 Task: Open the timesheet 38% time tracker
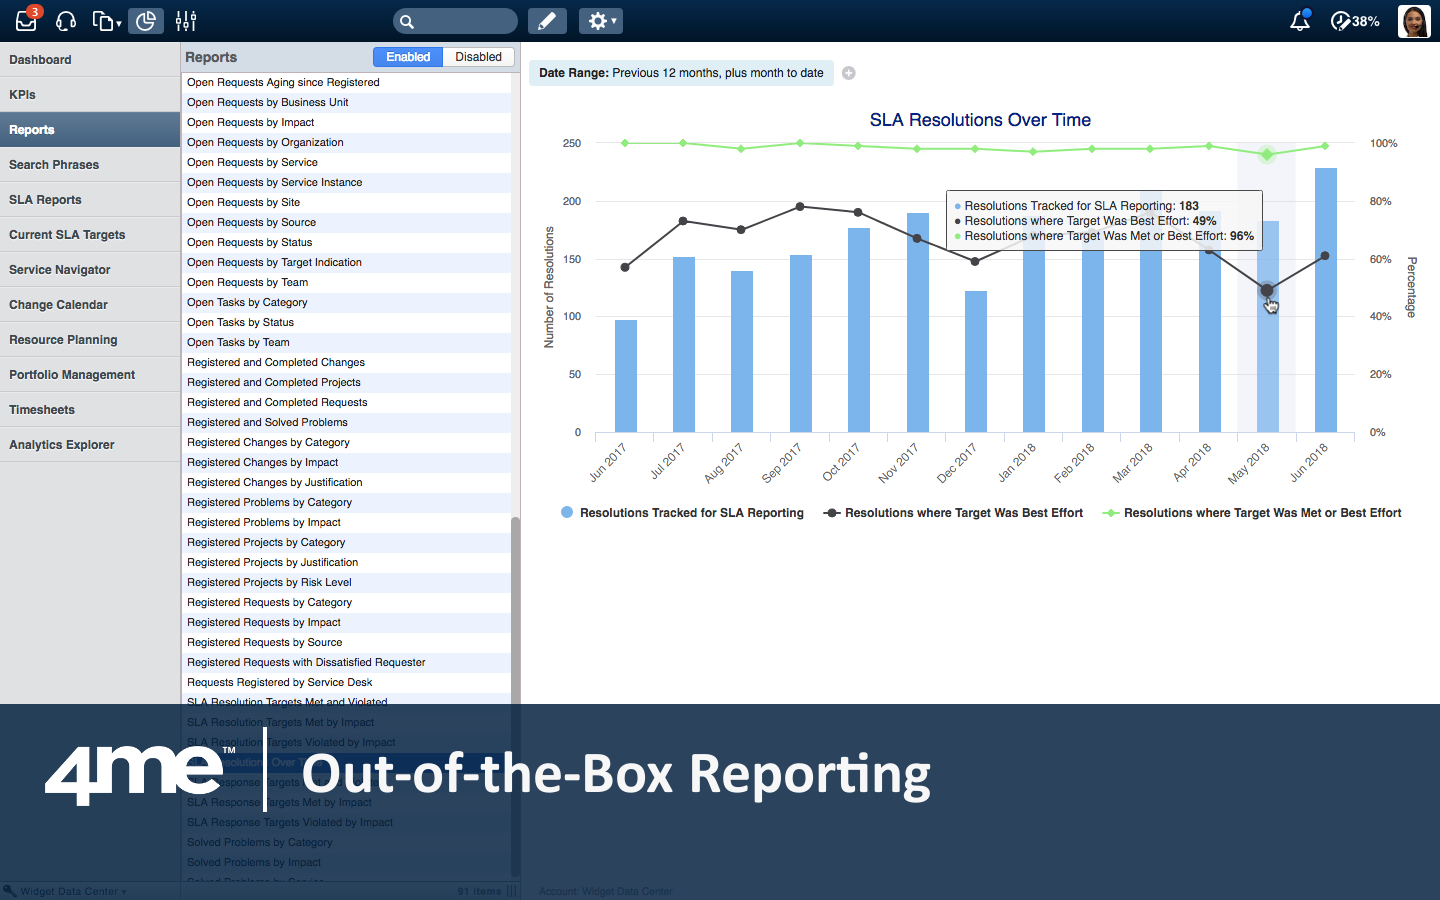coord(1355,21)
